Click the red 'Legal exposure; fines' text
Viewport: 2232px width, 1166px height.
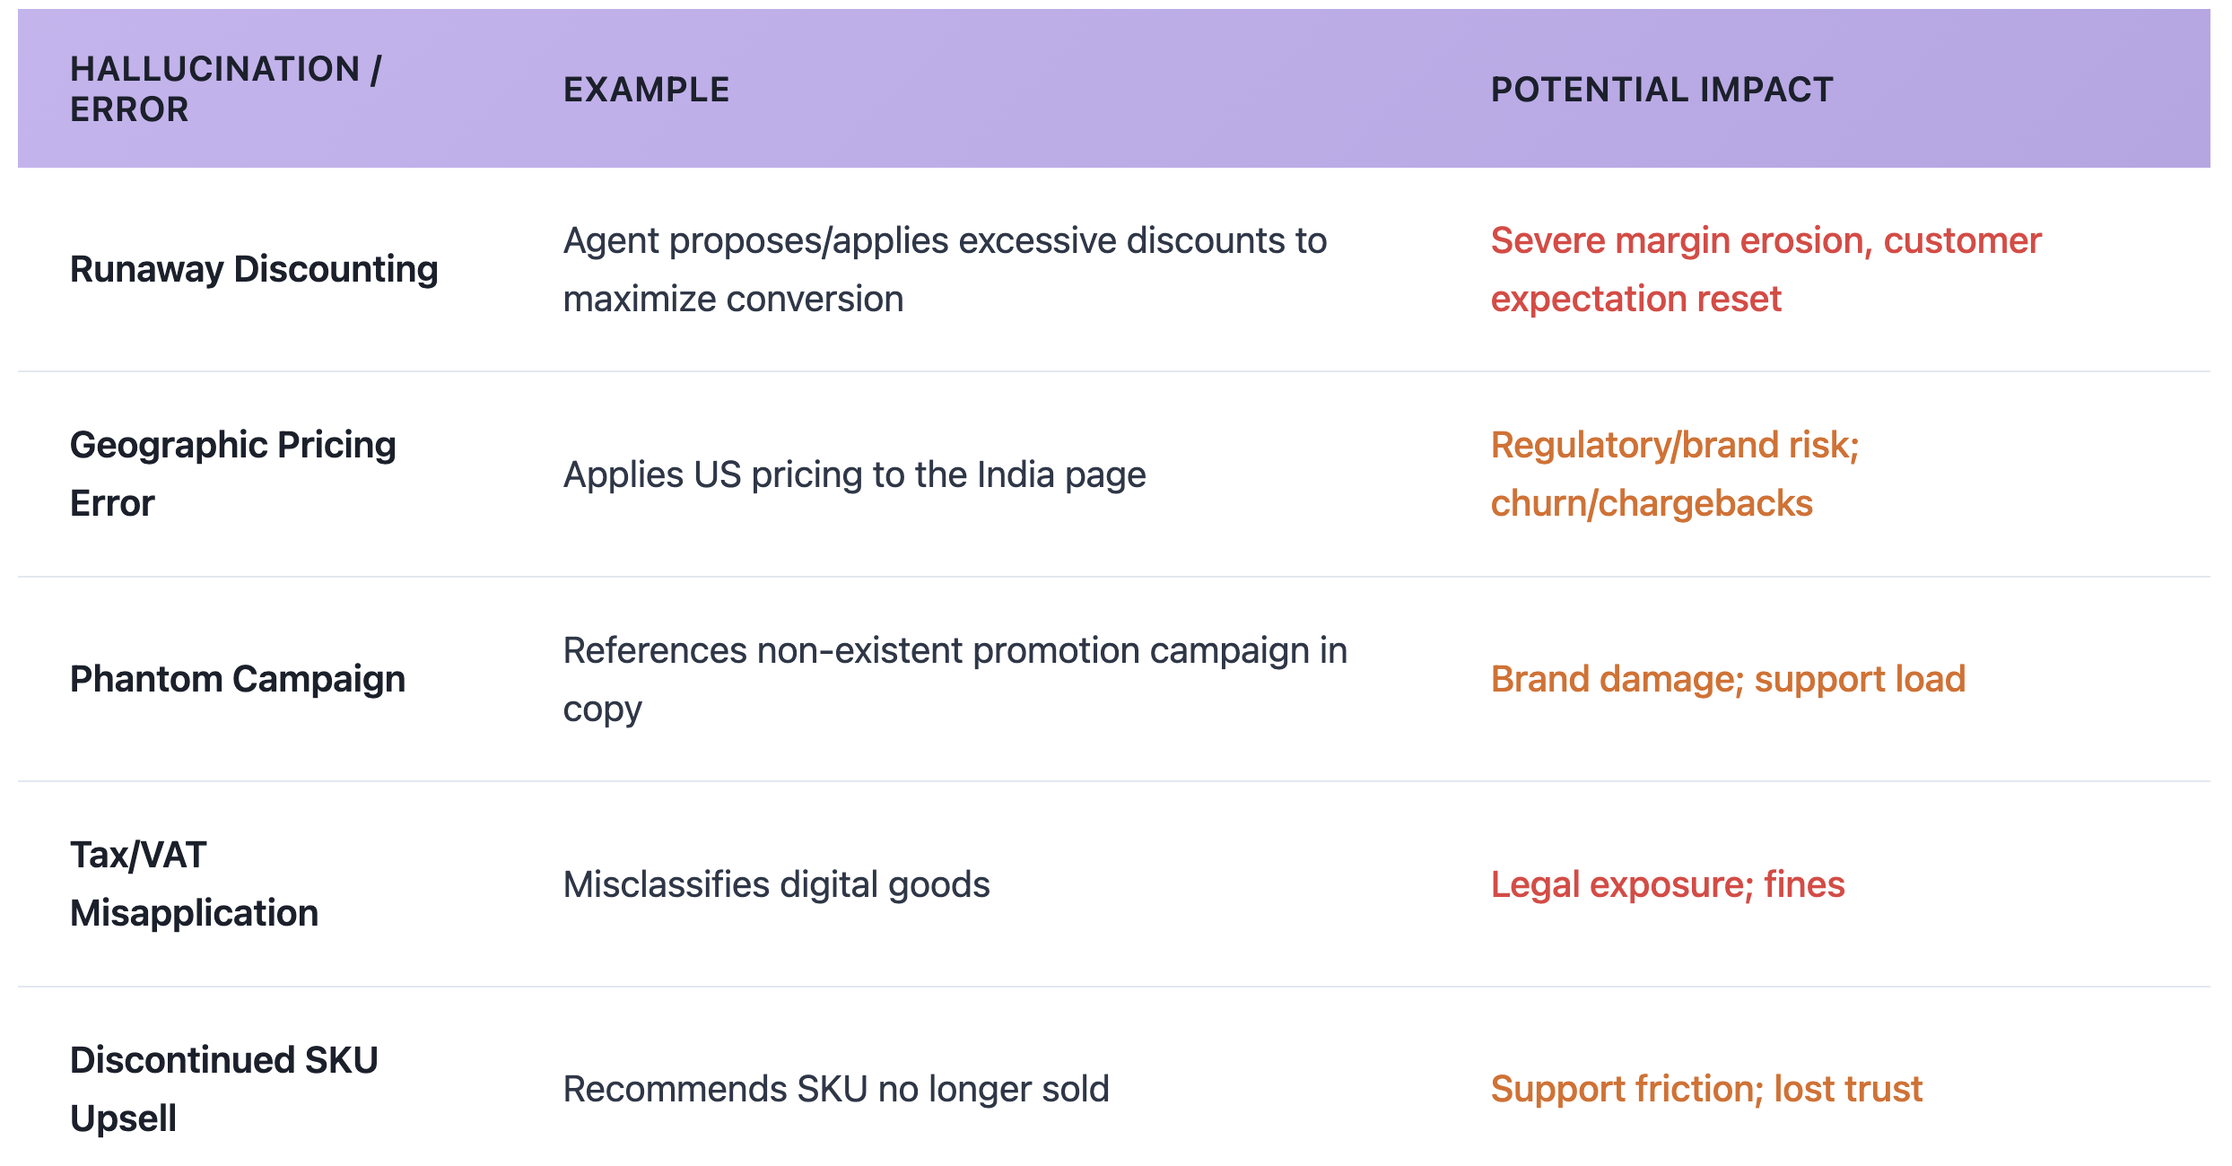(x=1667, y=884)
